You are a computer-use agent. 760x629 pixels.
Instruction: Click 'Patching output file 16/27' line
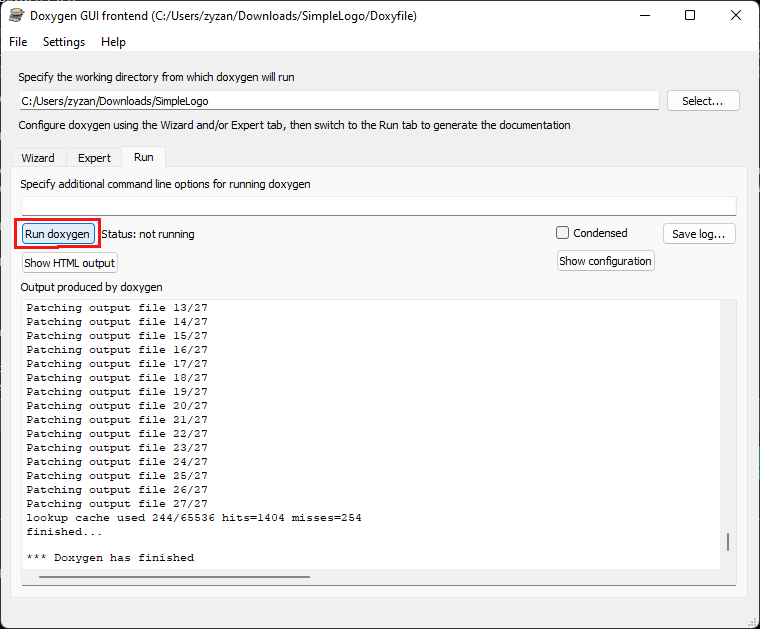[x=117, y=350]
